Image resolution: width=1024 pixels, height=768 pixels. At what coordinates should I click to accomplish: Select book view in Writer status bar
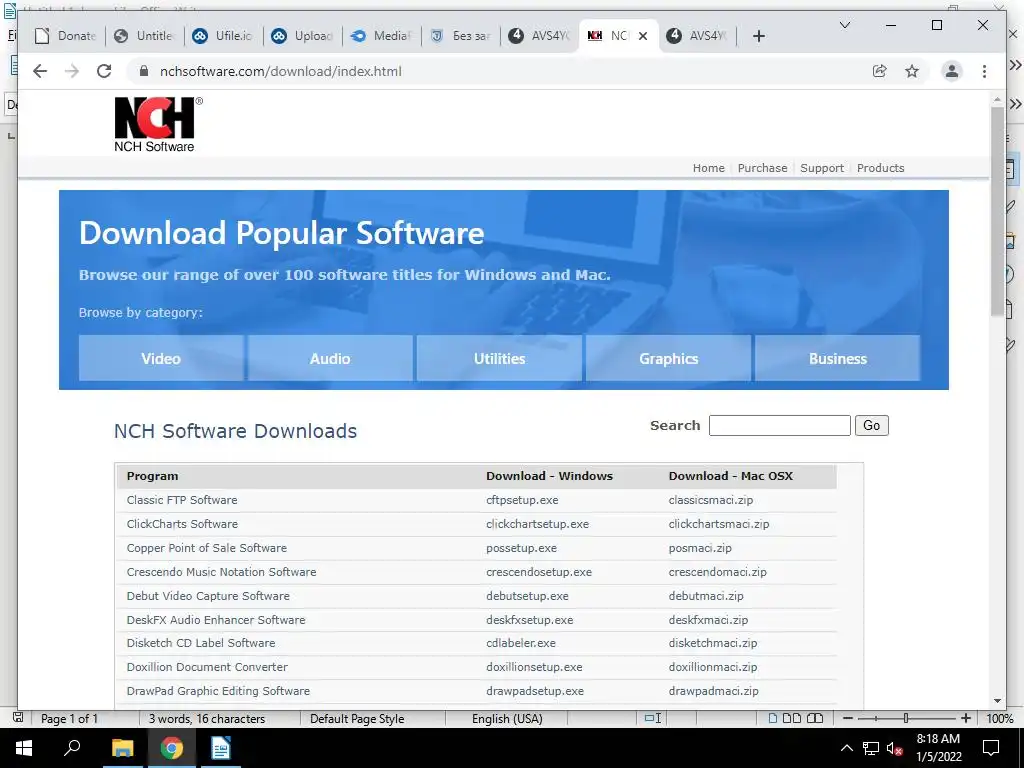(815, 718)
